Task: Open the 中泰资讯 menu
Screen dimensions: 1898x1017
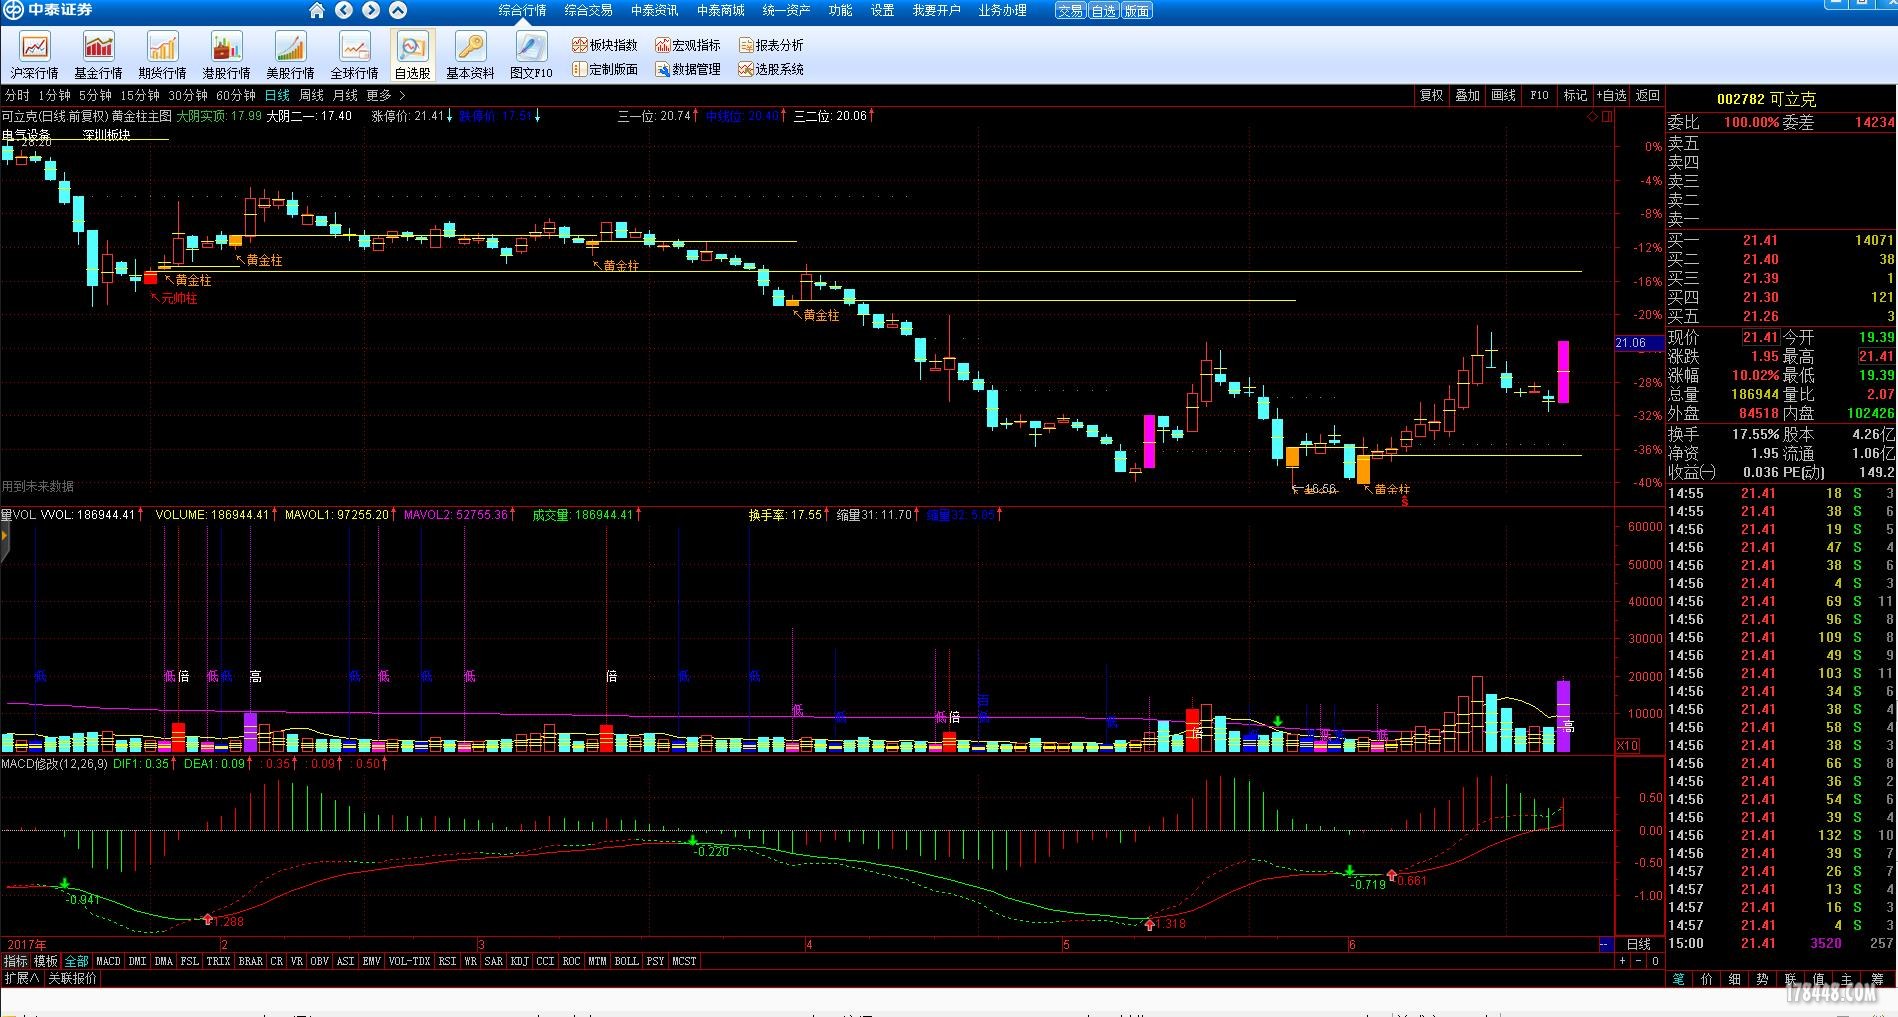Action: (654, 10)
